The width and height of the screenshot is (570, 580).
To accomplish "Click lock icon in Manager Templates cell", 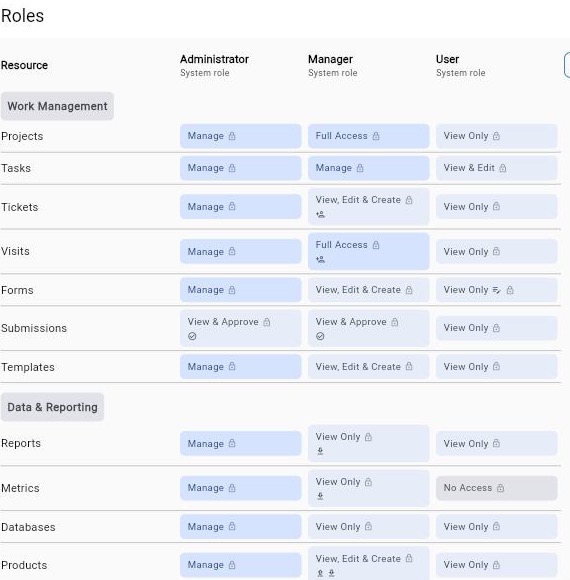I will tap(409, 367).
